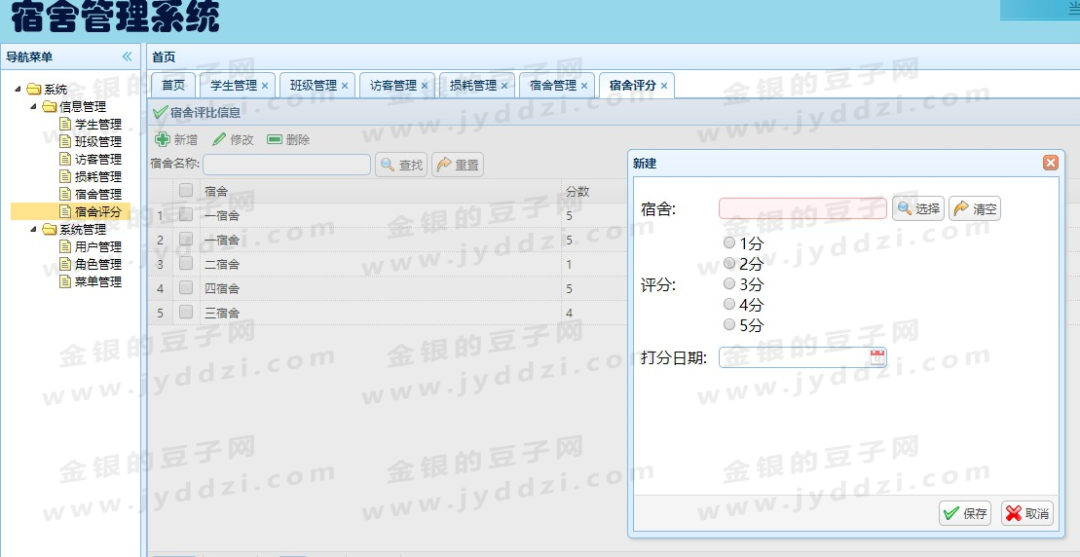The image size is (1080, 557).
Task: Save the new rating with 保存
Action: [965, 513]
